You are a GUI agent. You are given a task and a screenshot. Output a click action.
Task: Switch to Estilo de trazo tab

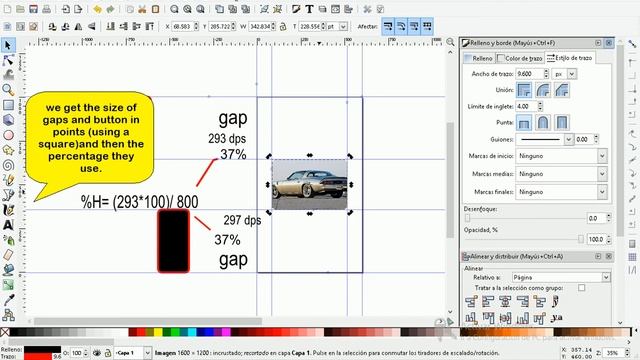[569, 58]
